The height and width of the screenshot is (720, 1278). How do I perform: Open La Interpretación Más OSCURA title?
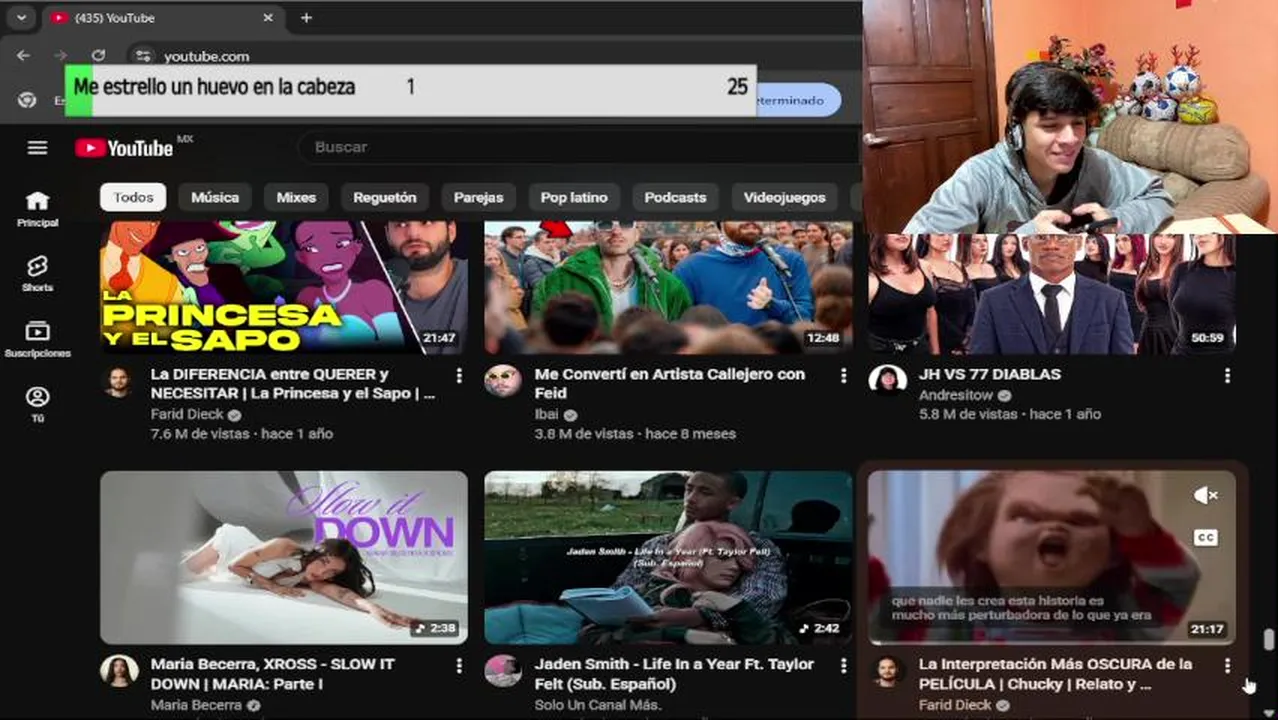1055,674
